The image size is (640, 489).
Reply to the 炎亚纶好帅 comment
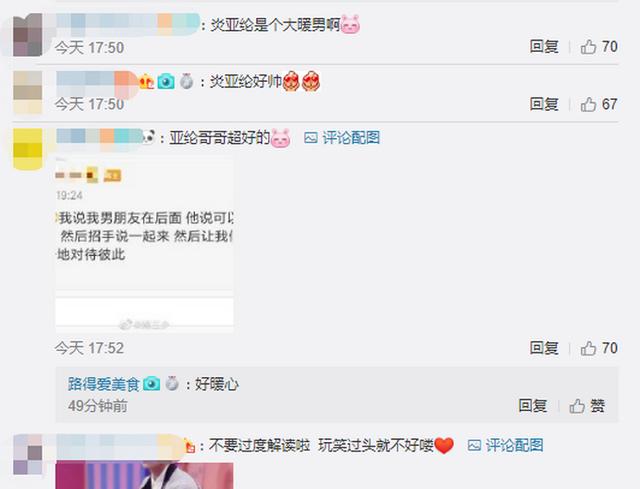(544, 104)
